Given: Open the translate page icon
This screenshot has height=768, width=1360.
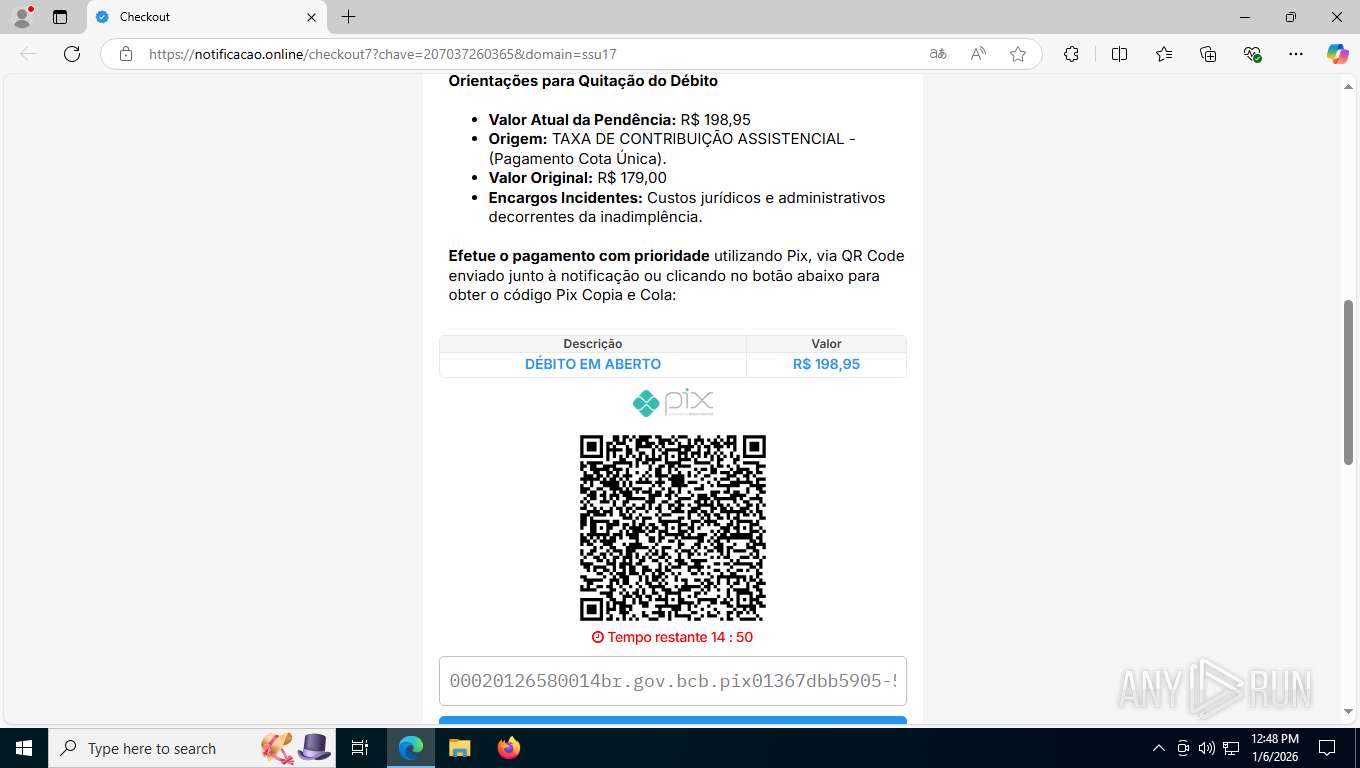Looking at the screenshot, I should tap(938, 54).
